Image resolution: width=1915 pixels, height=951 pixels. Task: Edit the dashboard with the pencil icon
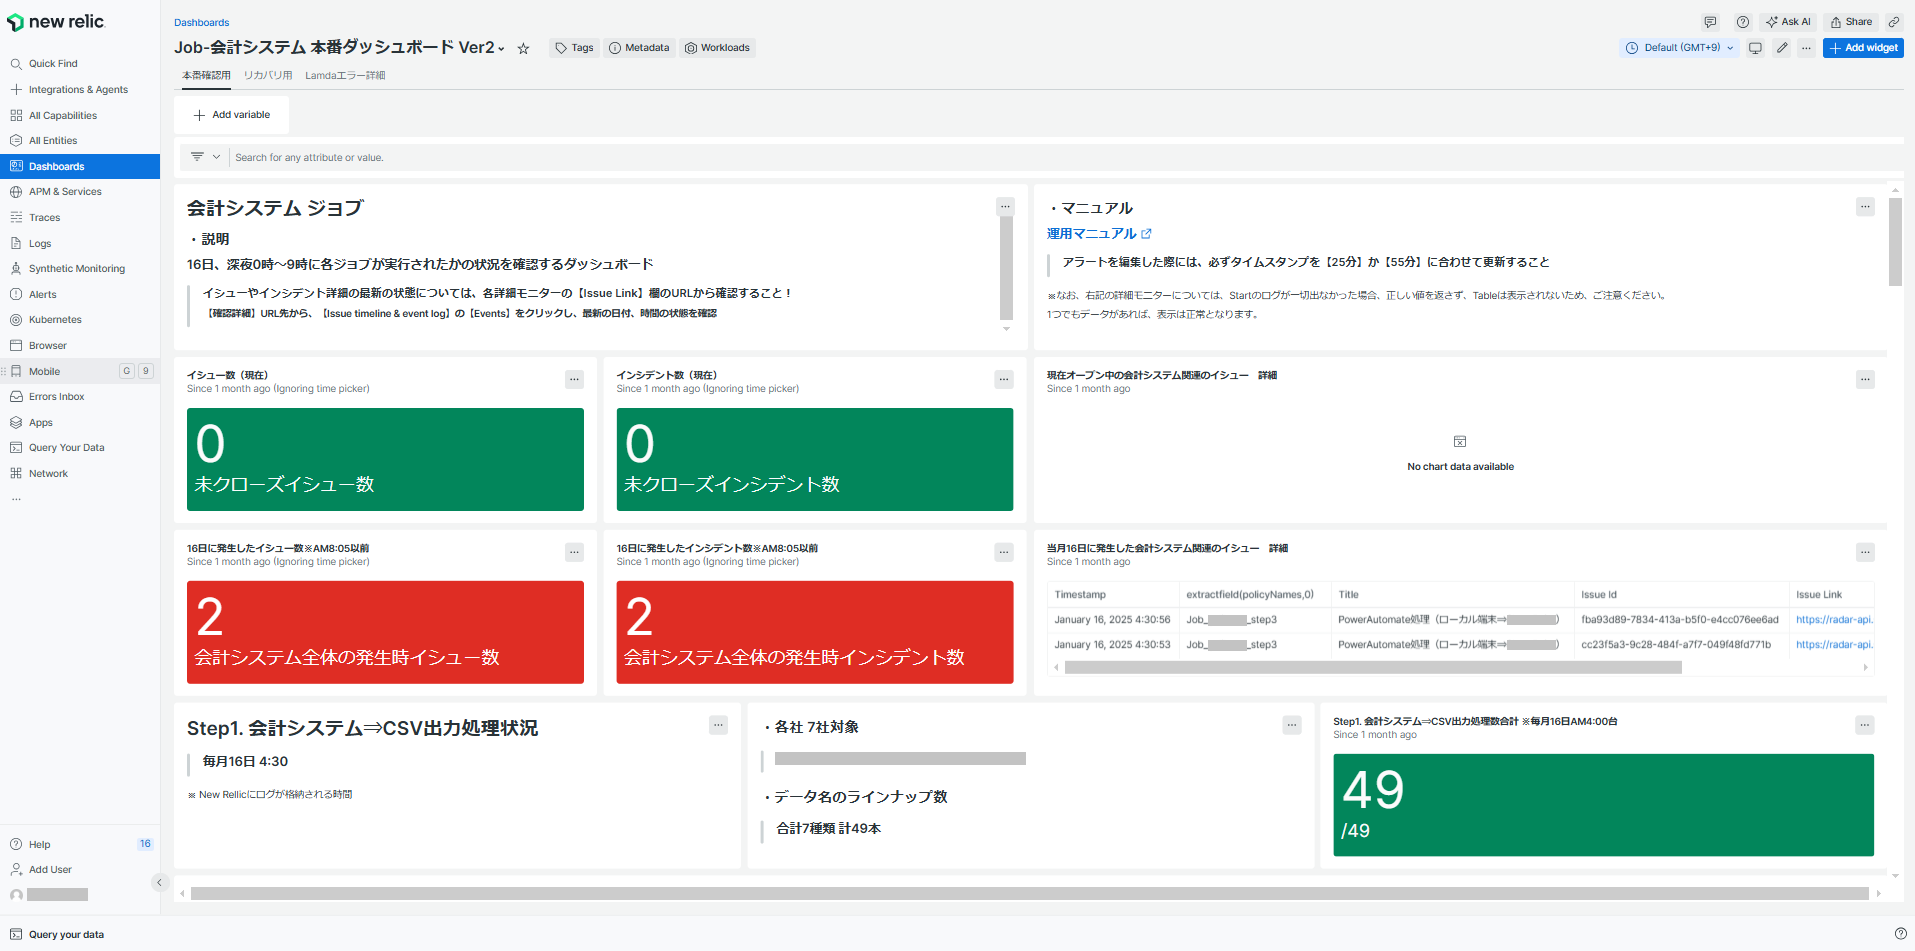(1781, 47)
